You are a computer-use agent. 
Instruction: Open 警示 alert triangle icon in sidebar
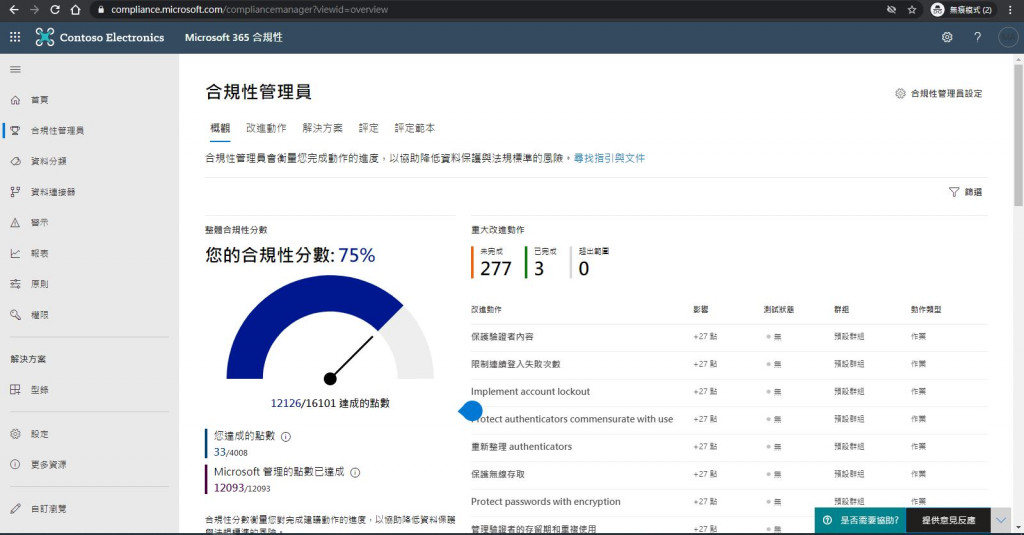click(x=15, y=223)
